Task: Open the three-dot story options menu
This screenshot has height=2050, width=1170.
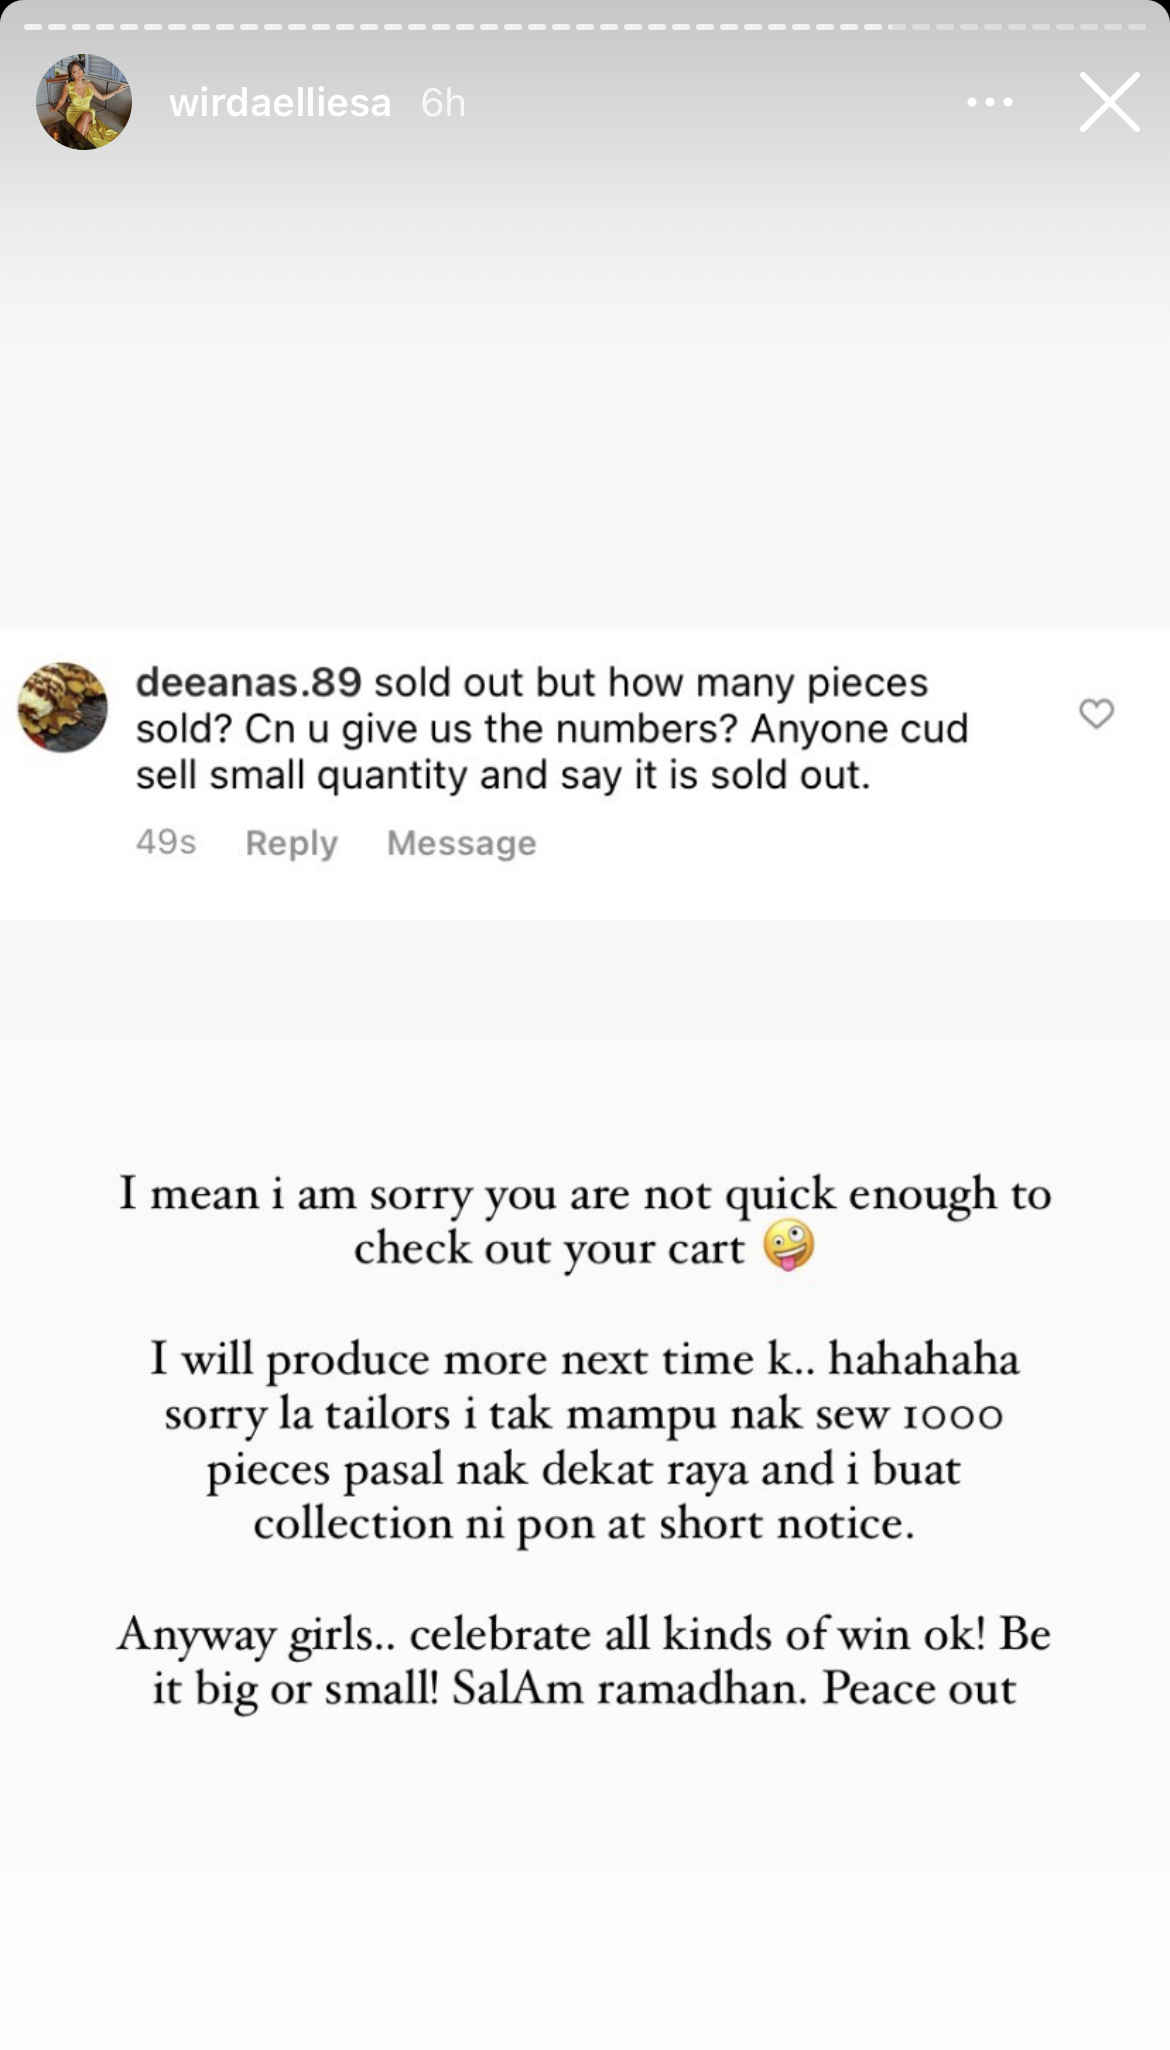Action: (990, 102)
